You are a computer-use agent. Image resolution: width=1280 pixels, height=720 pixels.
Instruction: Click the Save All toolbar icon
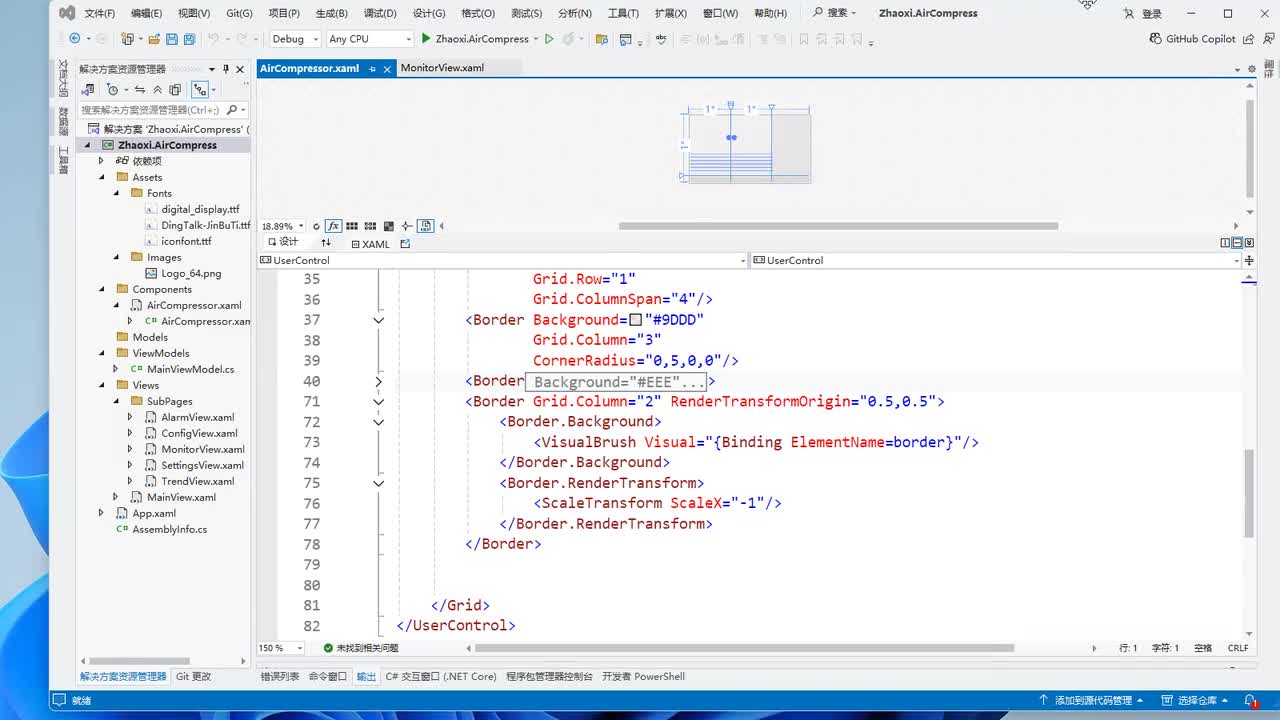pos(188,39)
